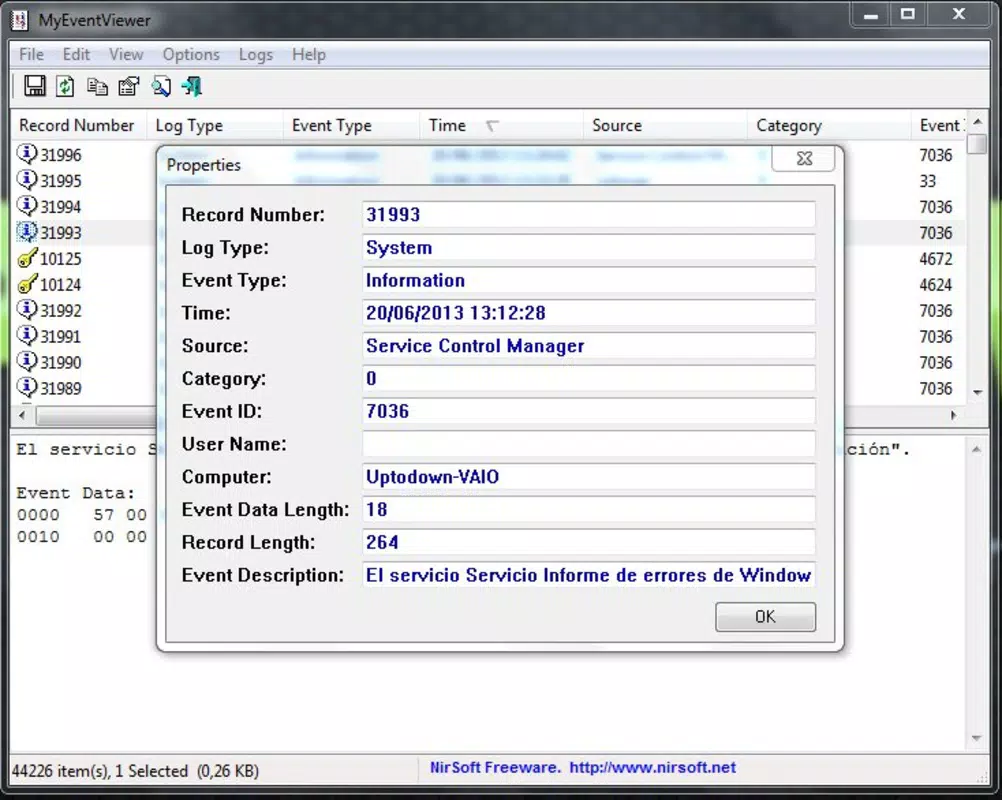The height and width of the screenshot is (800, 1002).
Task: Open the Edit menu
Action: pyautogui.click(x=76, y=54)
